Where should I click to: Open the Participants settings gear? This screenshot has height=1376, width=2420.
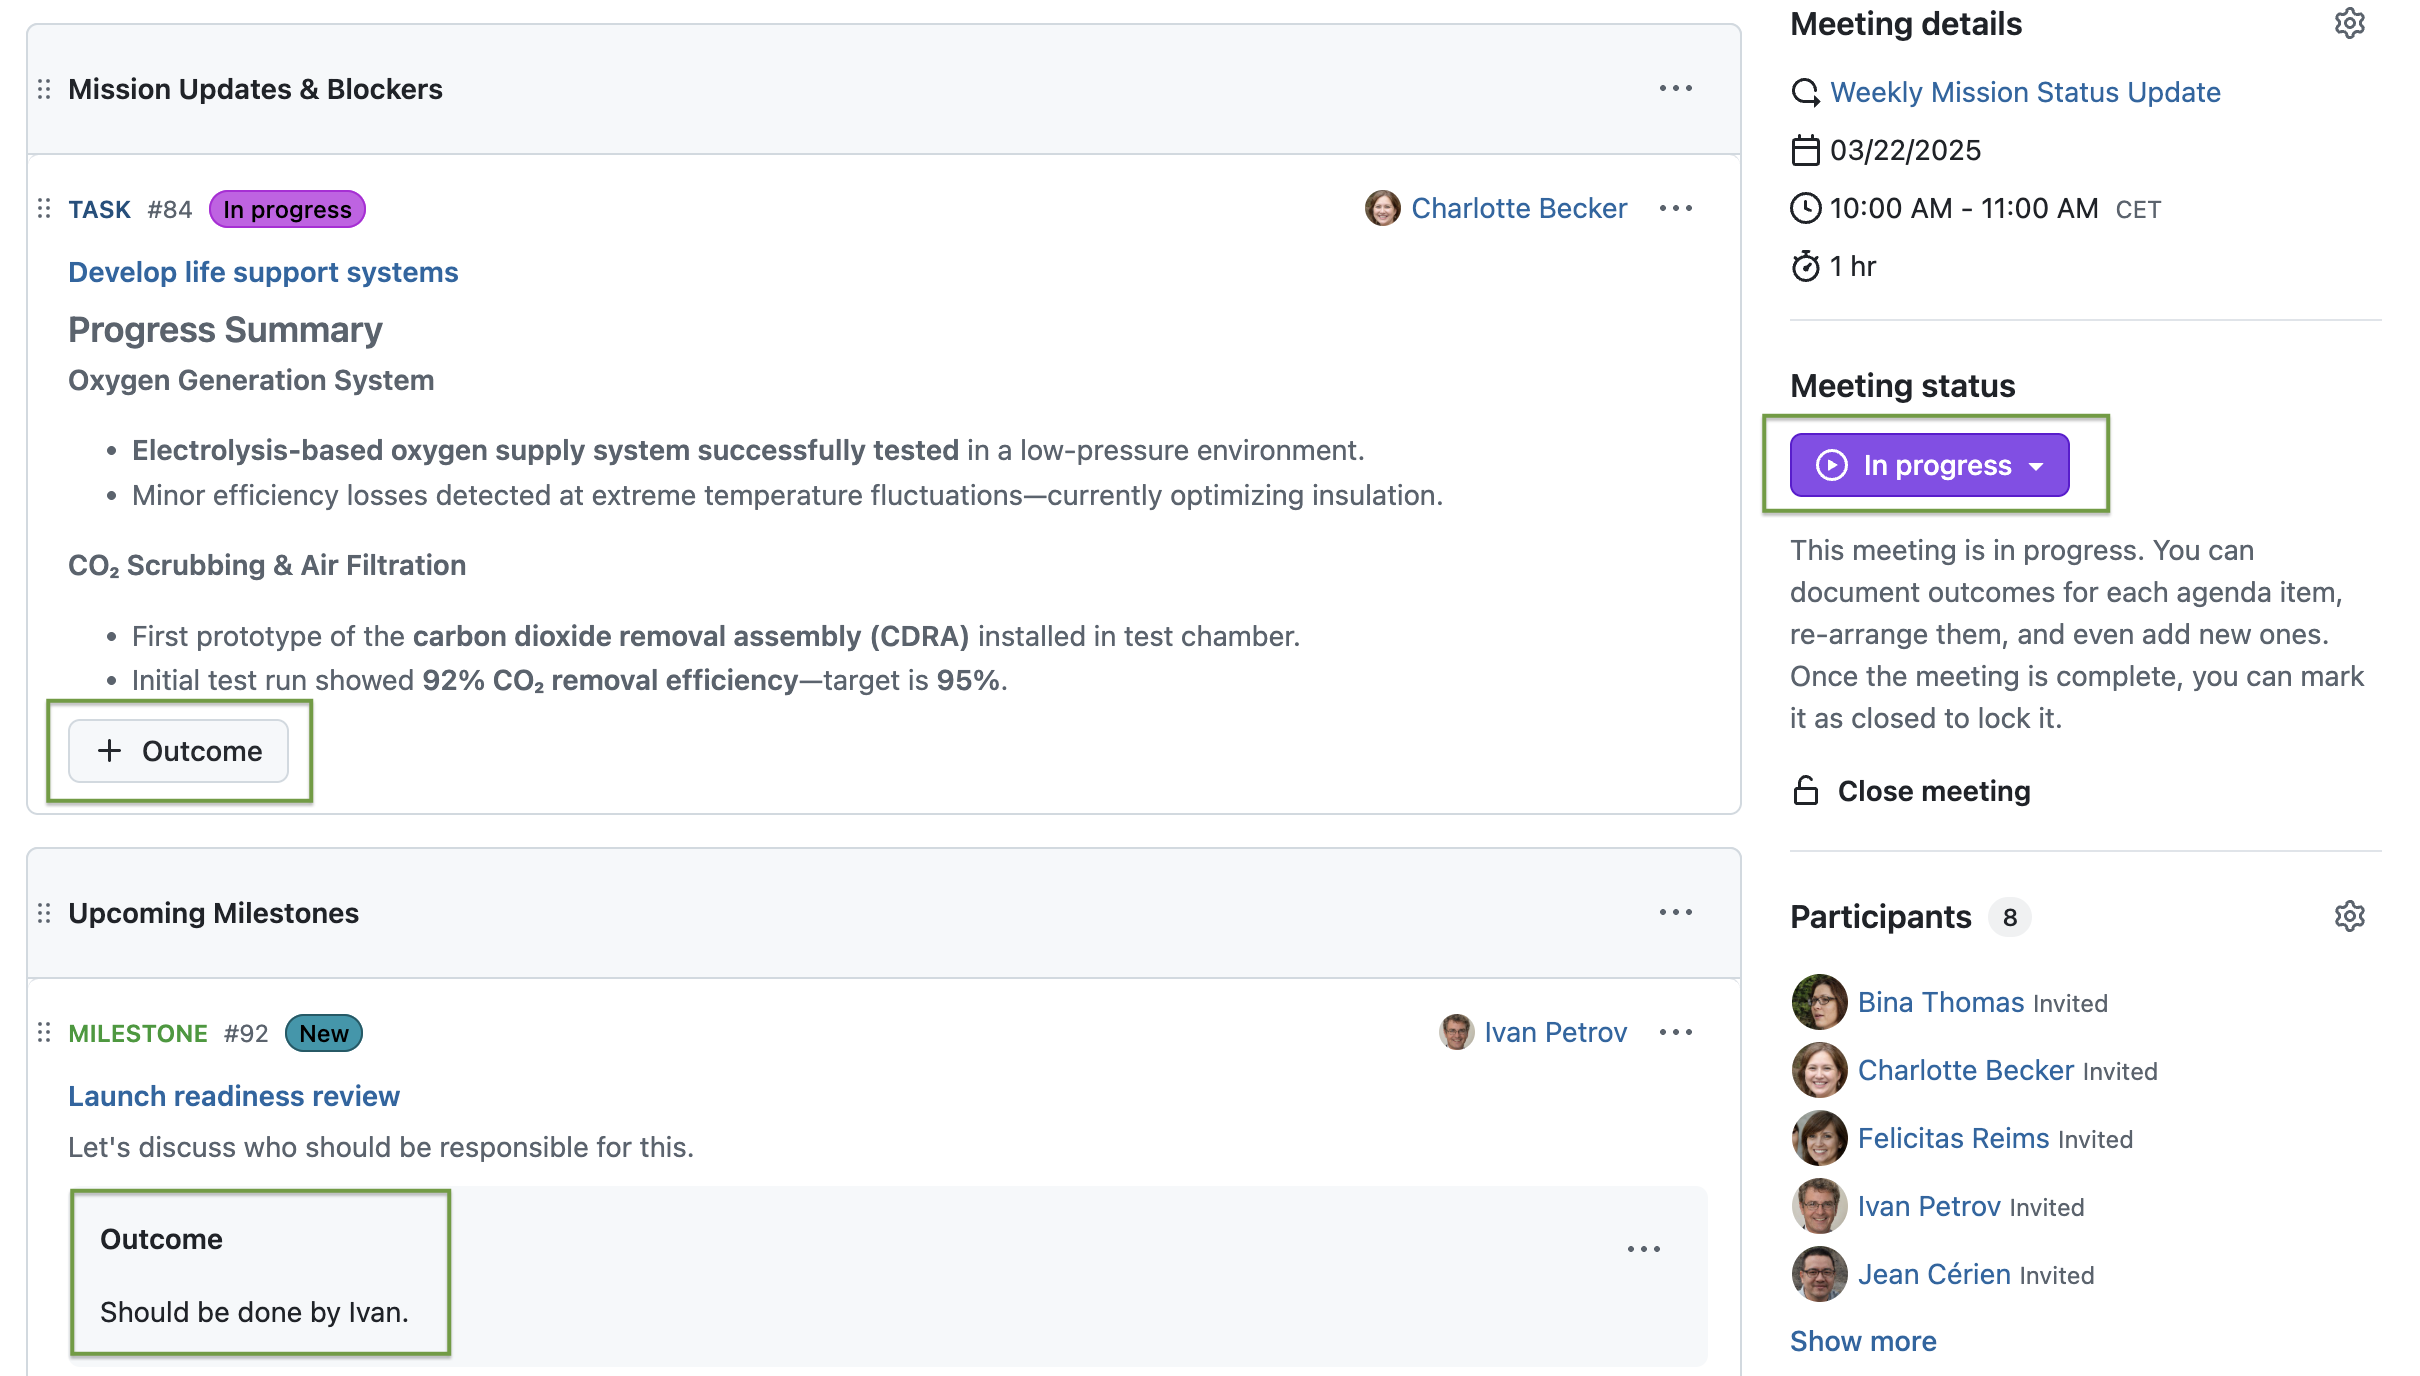[x=2348, y=916]
